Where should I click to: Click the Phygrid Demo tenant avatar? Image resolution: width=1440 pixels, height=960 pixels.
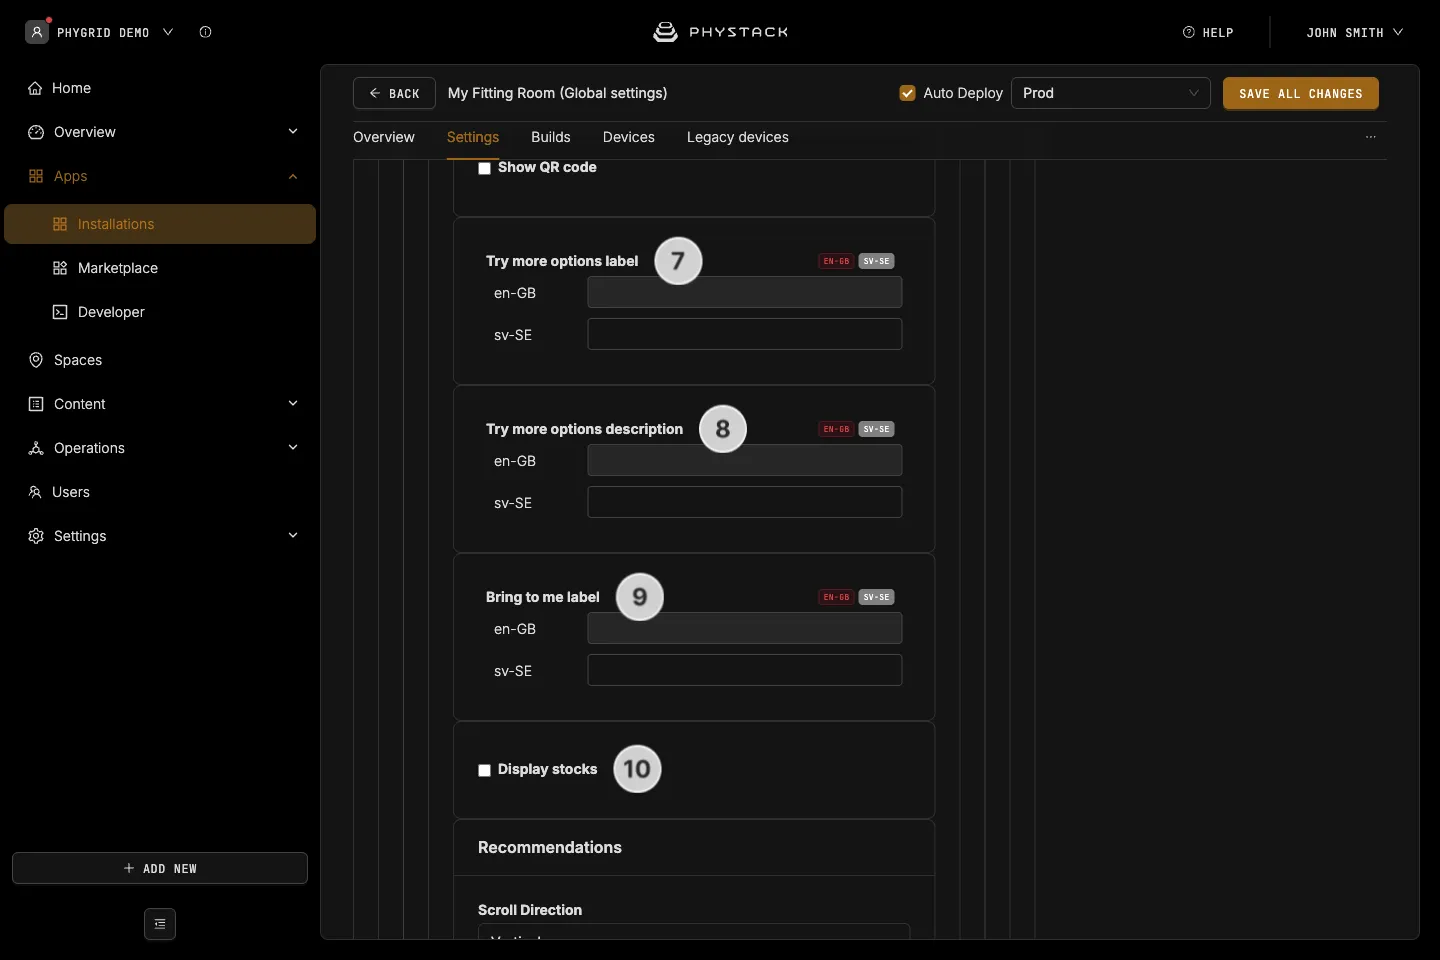point(37,32)
